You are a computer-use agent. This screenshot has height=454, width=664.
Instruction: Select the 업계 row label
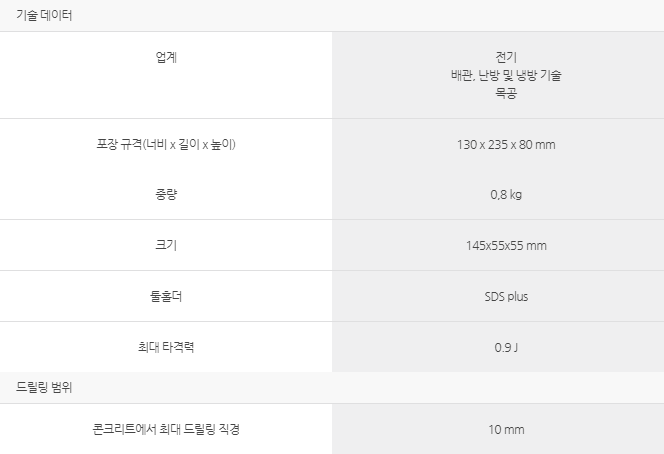(166, 57)
